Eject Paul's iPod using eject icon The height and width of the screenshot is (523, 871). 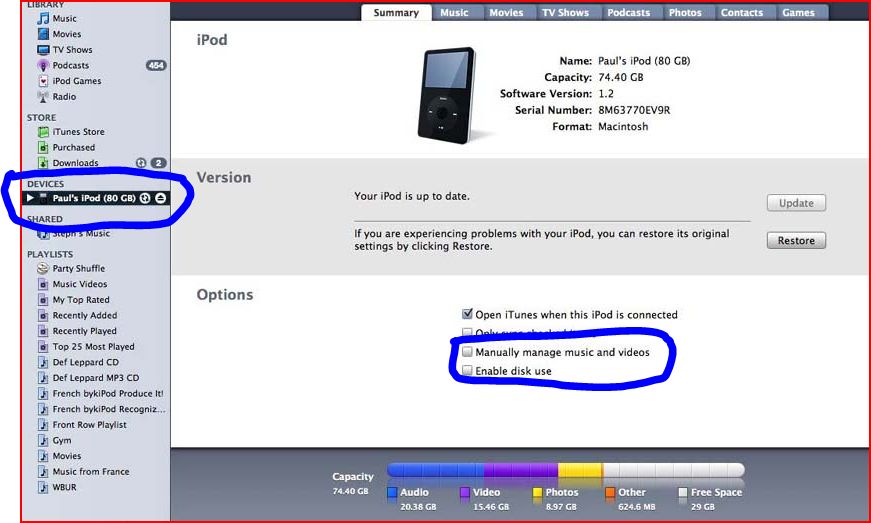[161, 198]
